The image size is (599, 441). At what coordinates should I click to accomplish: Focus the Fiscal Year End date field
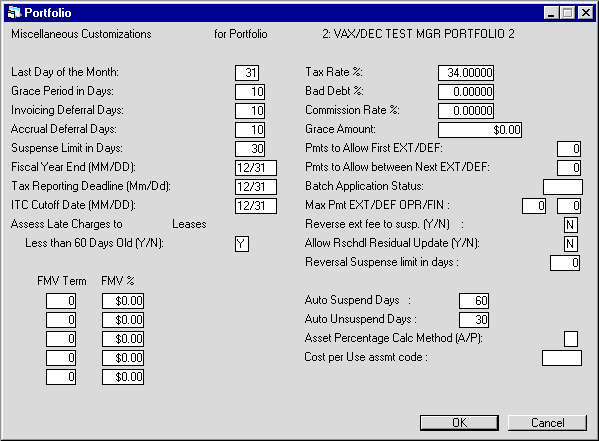point(256,168)
